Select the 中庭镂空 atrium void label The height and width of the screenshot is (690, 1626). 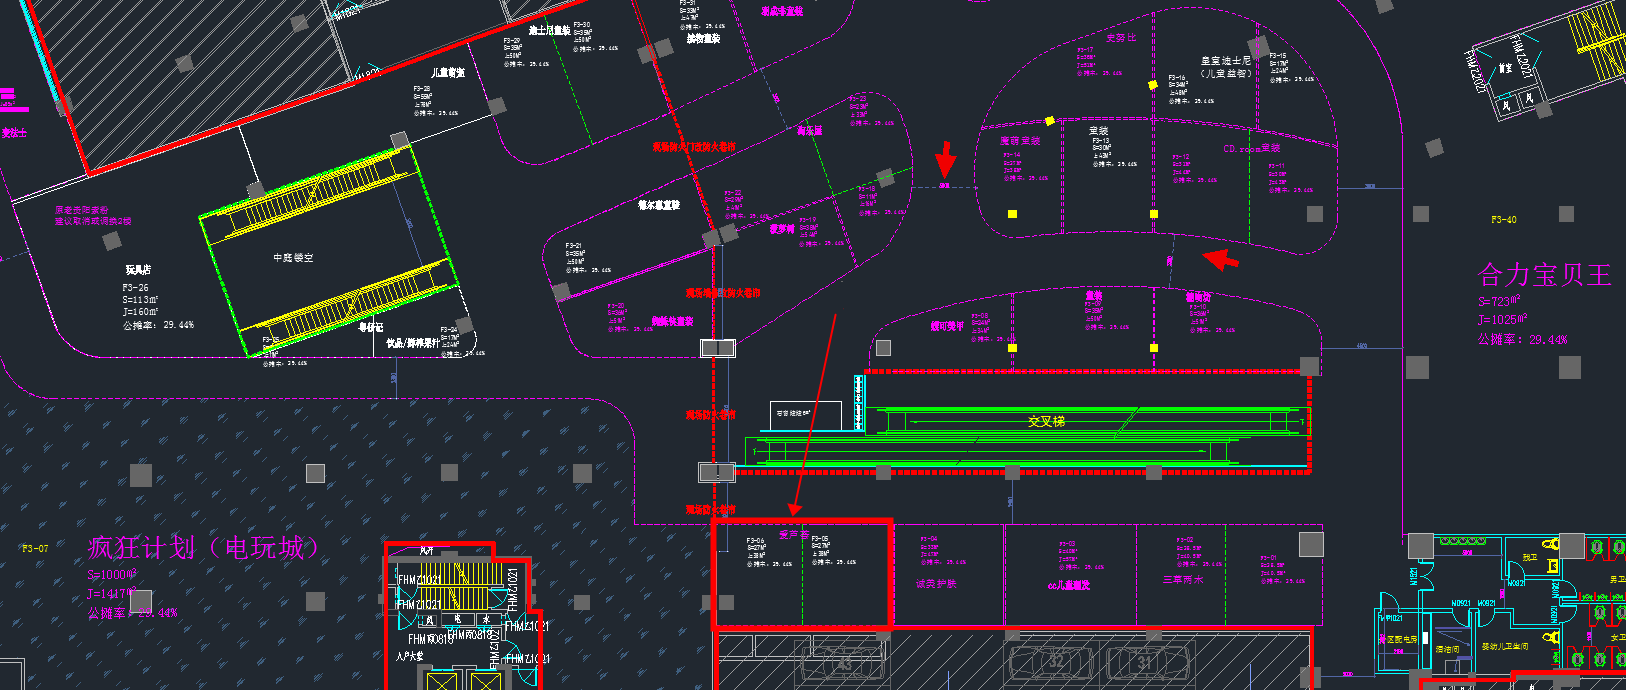click(293, 258)
